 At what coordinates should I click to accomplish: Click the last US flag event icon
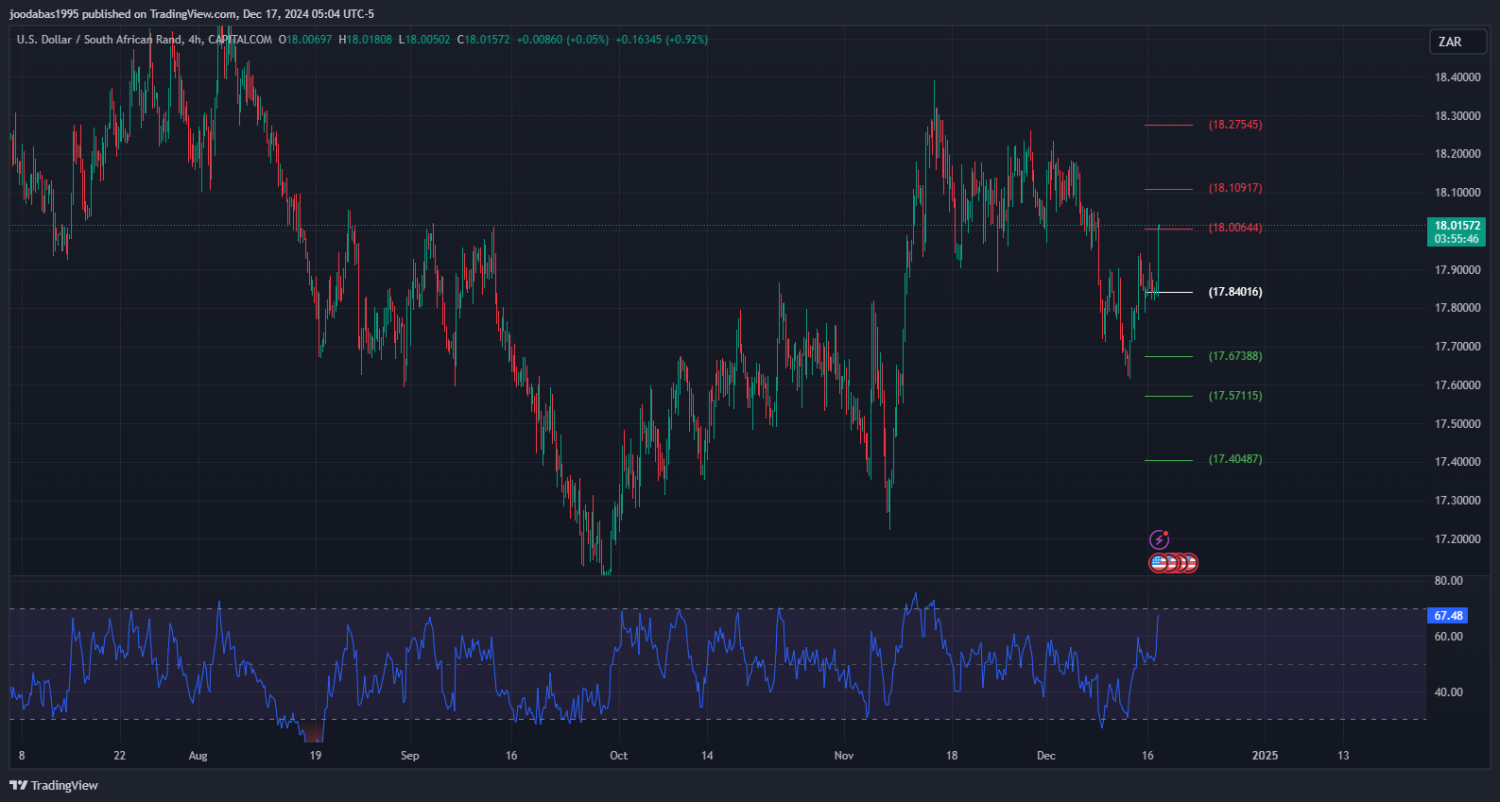point(1189,563)
